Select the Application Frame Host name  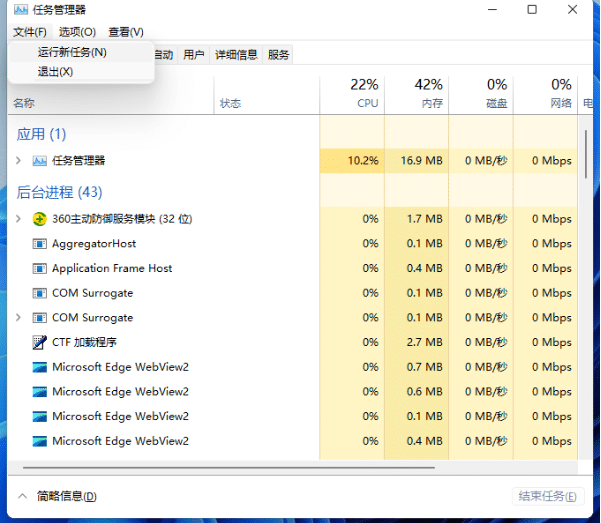coord(112,268)
